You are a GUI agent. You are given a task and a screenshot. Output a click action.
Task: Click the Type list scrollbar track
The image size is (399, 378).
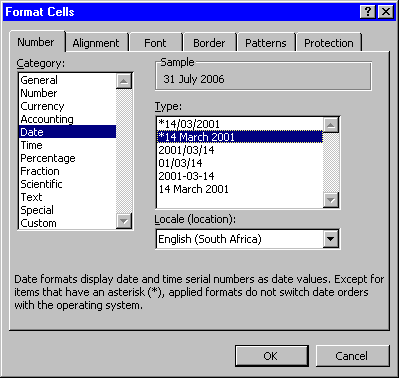(x=331, y=162)
